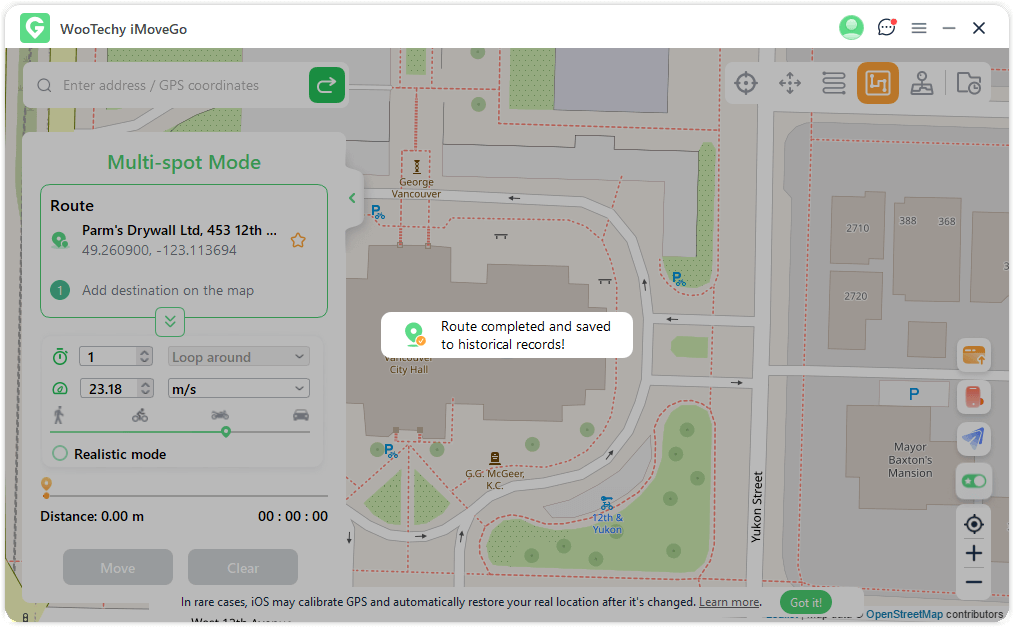1014x627 pixels.
Task: Click the speed slider handle
Action: tap(226, 432)
